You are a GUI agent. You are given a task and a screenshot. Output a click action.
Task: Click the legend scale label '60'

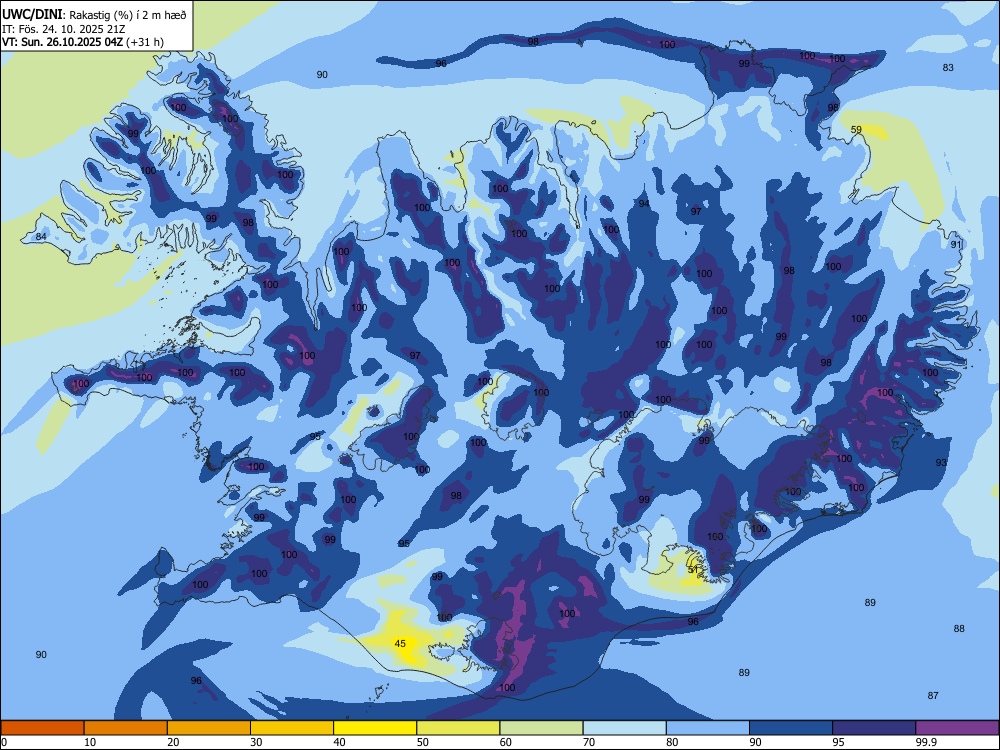[x=506, y=742]
